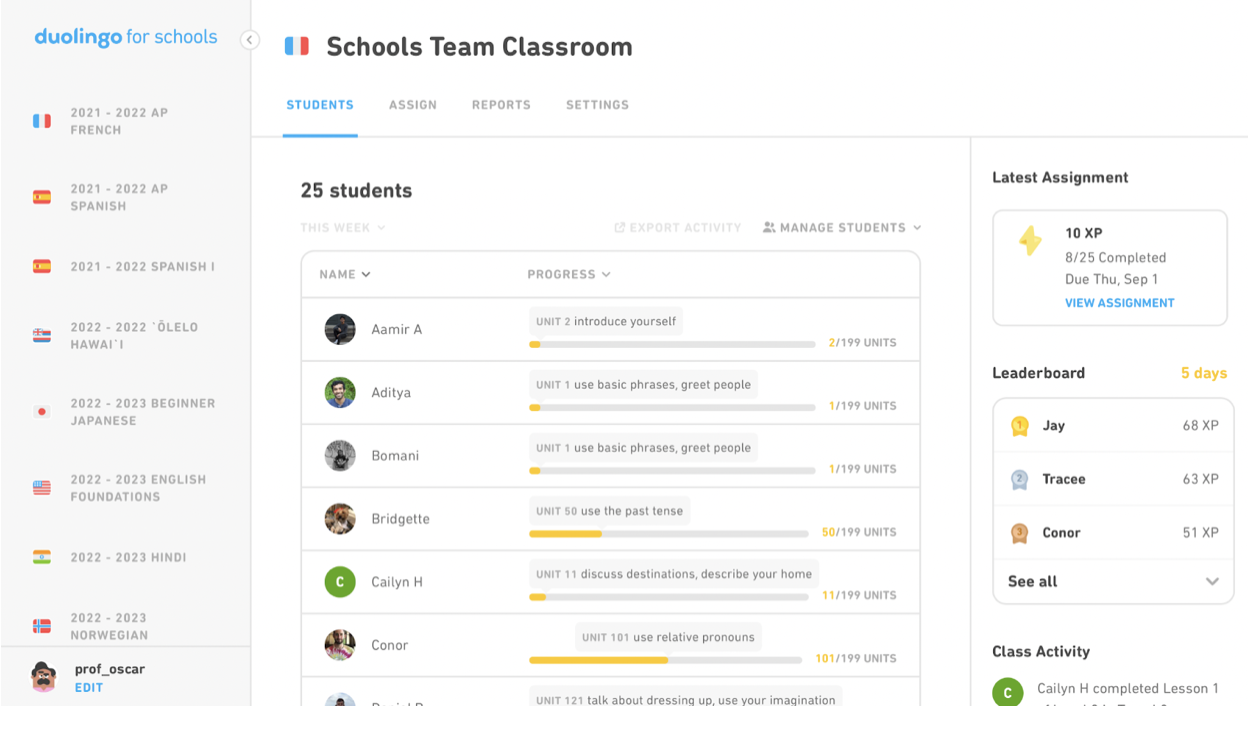1248x732 pixels.
Task: Click the prof_oscar avatar icon
Action: point(43,677)
